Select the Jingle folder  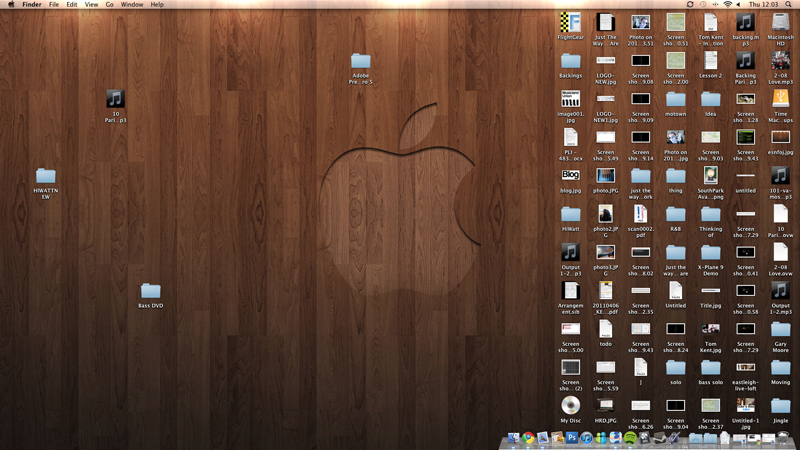[781, 406]
